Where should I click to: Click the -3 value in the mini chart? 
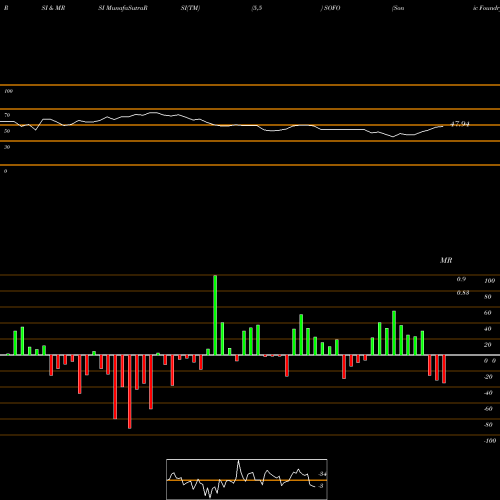(320, 486)
